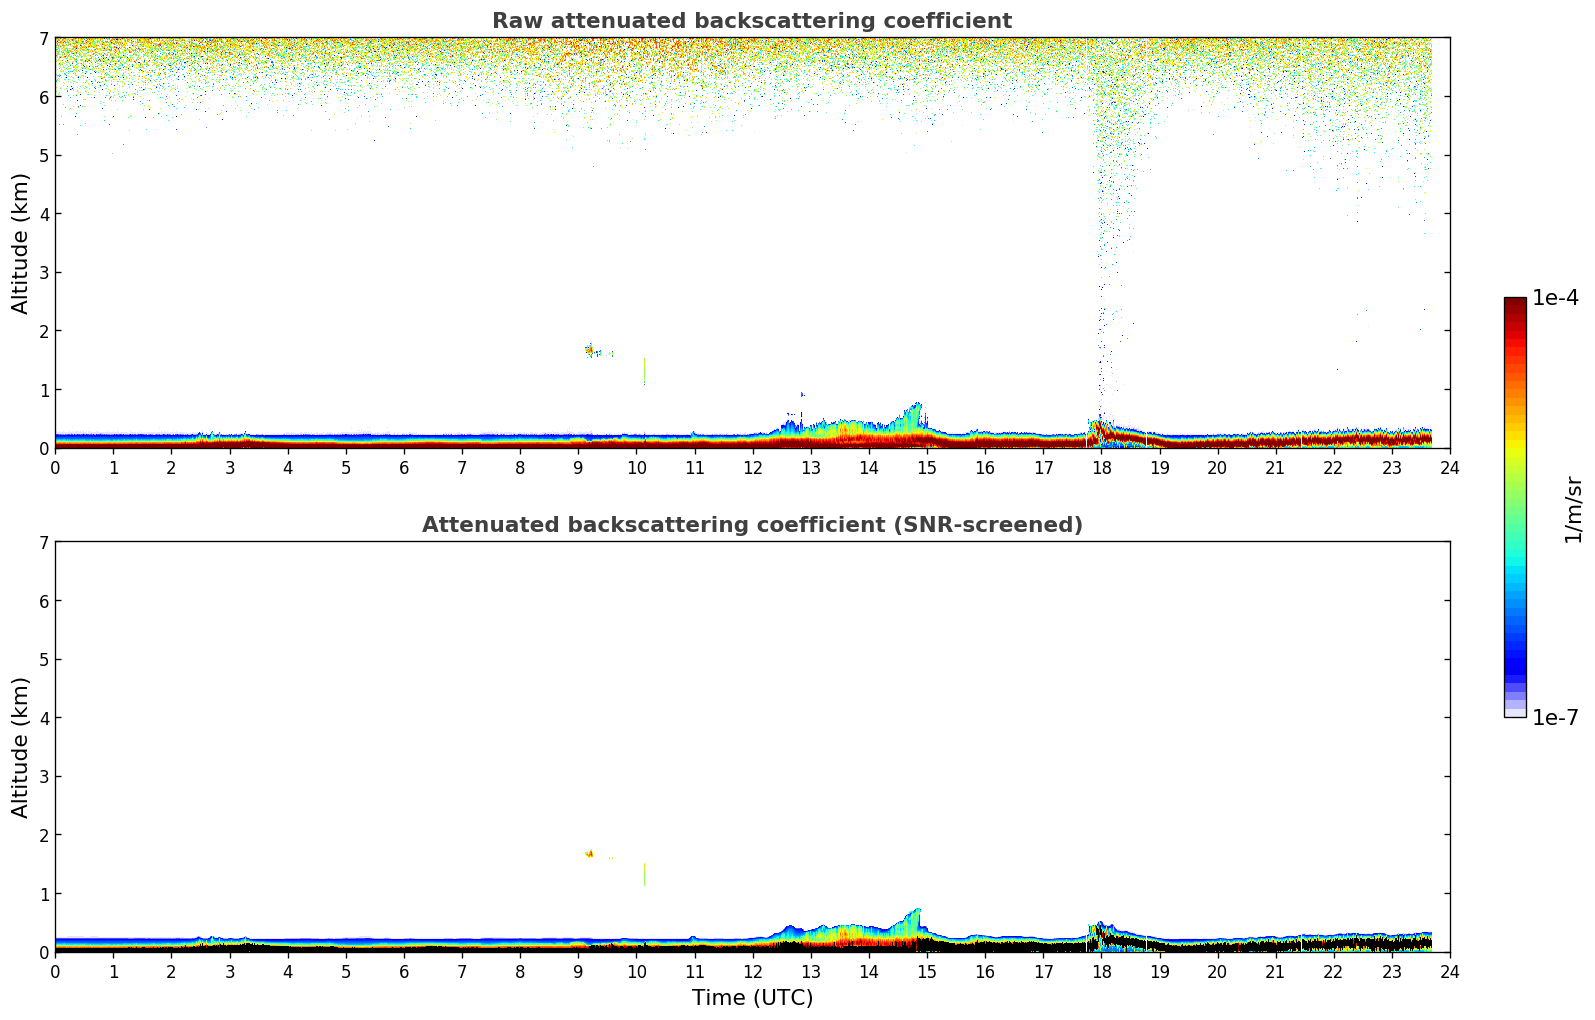Viewport: 1595px width, 1020px height.
Task: Select the 1e-7 colorbar minimum label
Action: click(x=1555, y=718)
